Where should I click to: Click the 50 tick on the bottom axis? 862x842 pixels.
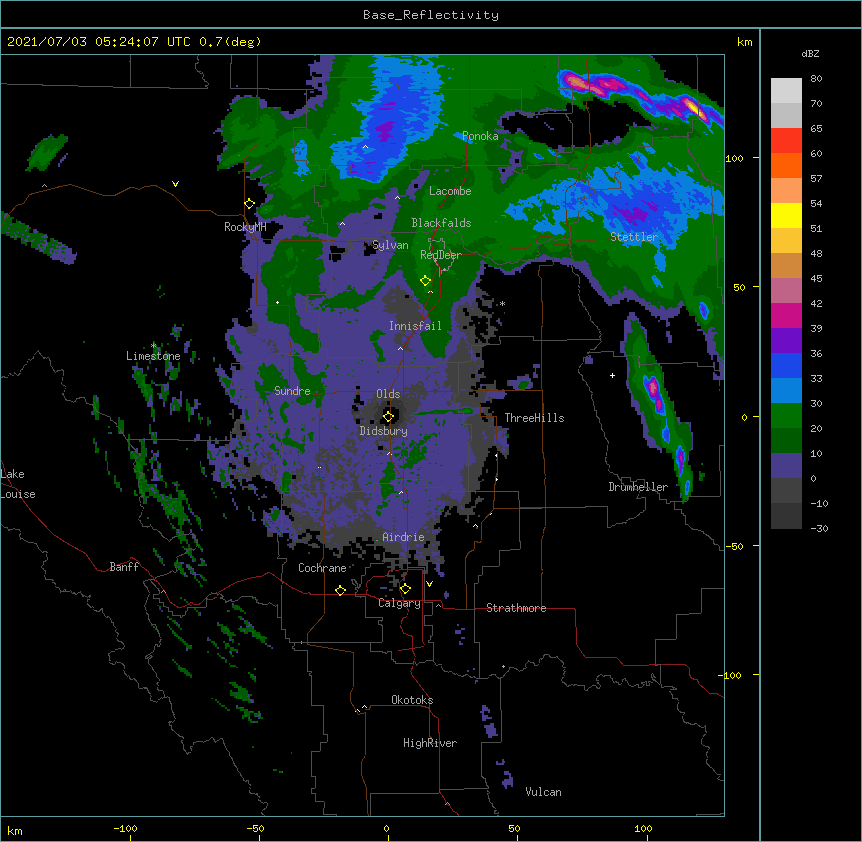514,828
